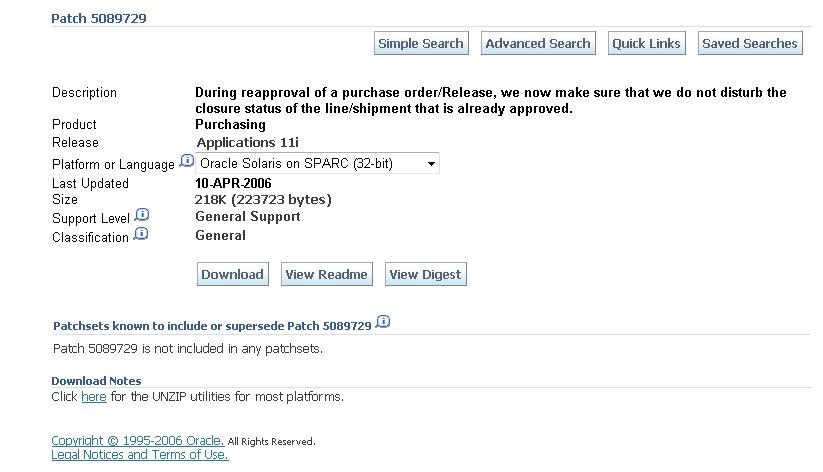Click the Download Notes section heading
Image resolution: width=823 pixels, height=472 pixels.
pos(97,381)
